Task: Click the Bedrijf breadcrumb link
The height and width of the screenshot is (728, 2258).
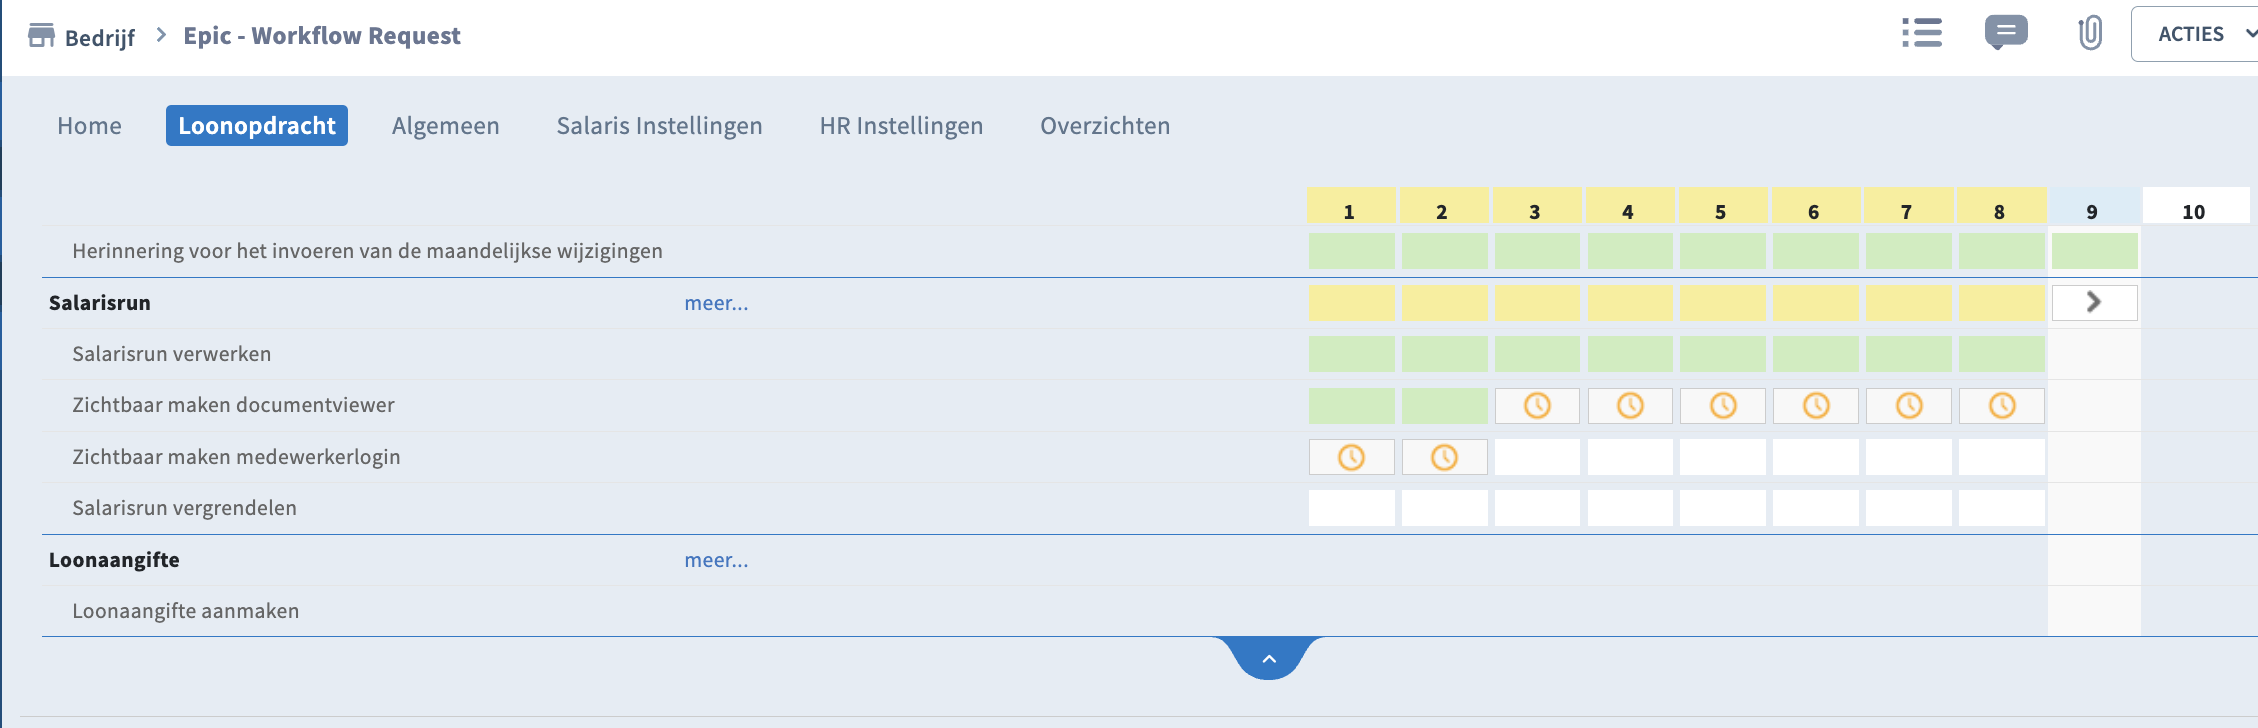Action: click(99, 38)
